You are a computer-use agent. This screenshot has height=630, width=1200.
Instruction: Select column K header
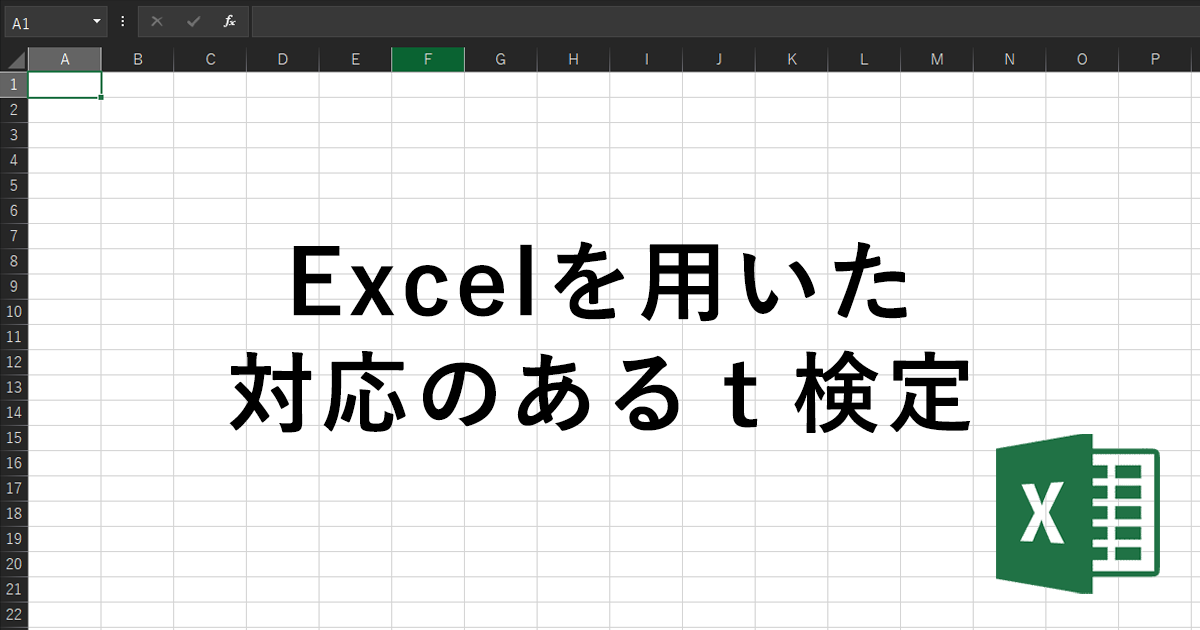pos(792,59)
